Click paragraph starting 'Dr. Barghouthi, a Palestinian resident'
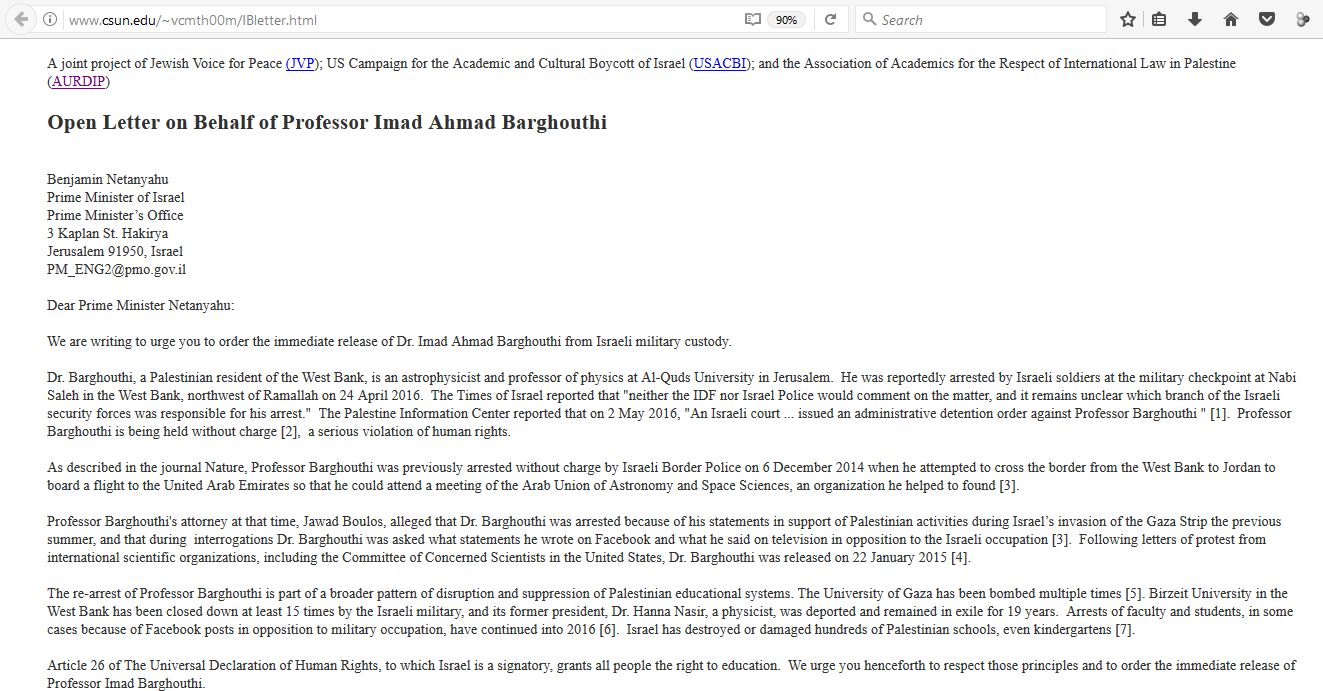The height and width of the screenshot is (691, 1323). click(672, 404)
